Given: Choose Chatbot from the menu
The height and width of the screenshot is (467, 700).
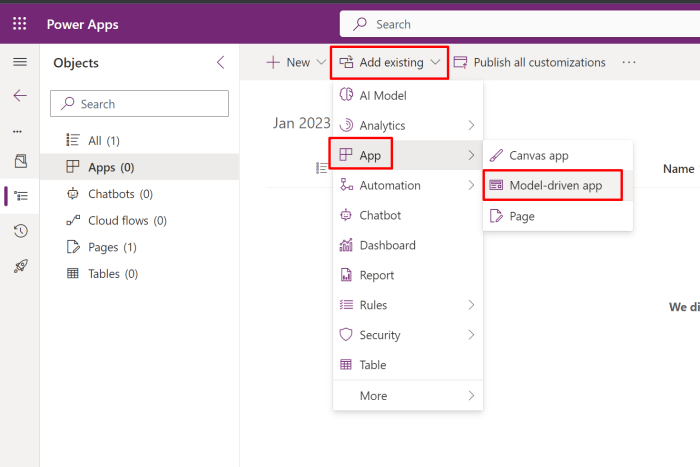Looking at the screenshot, I should click(x=408, y=215).
